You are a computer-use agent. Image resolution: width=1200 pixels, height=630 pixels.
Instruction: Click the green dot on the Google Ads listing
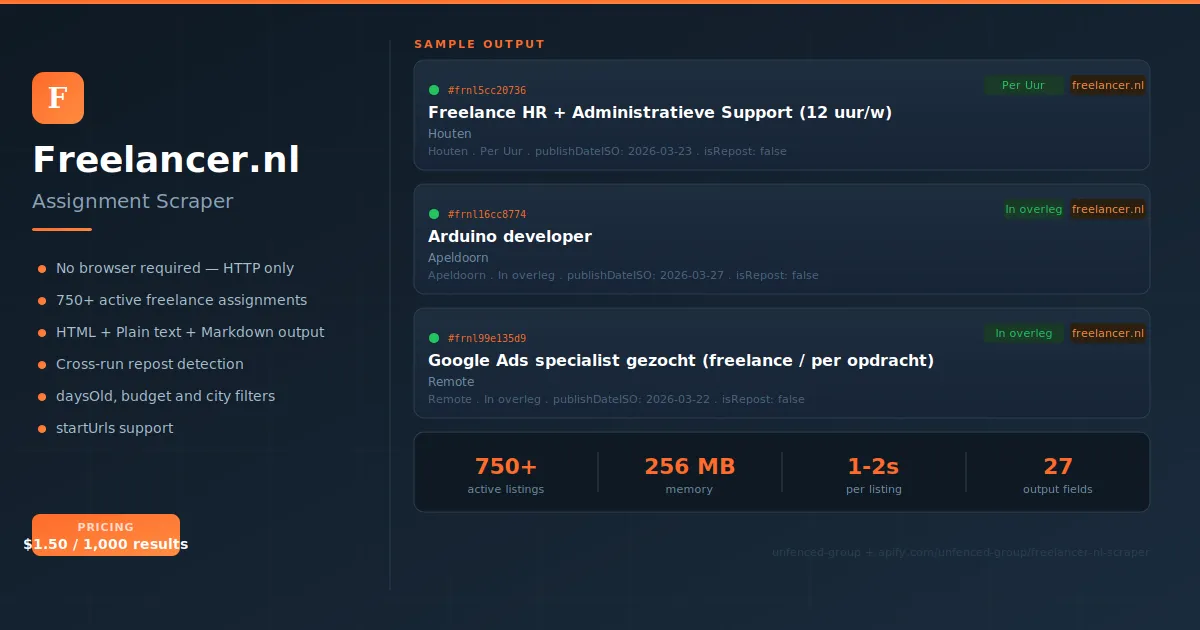(434, 337)
